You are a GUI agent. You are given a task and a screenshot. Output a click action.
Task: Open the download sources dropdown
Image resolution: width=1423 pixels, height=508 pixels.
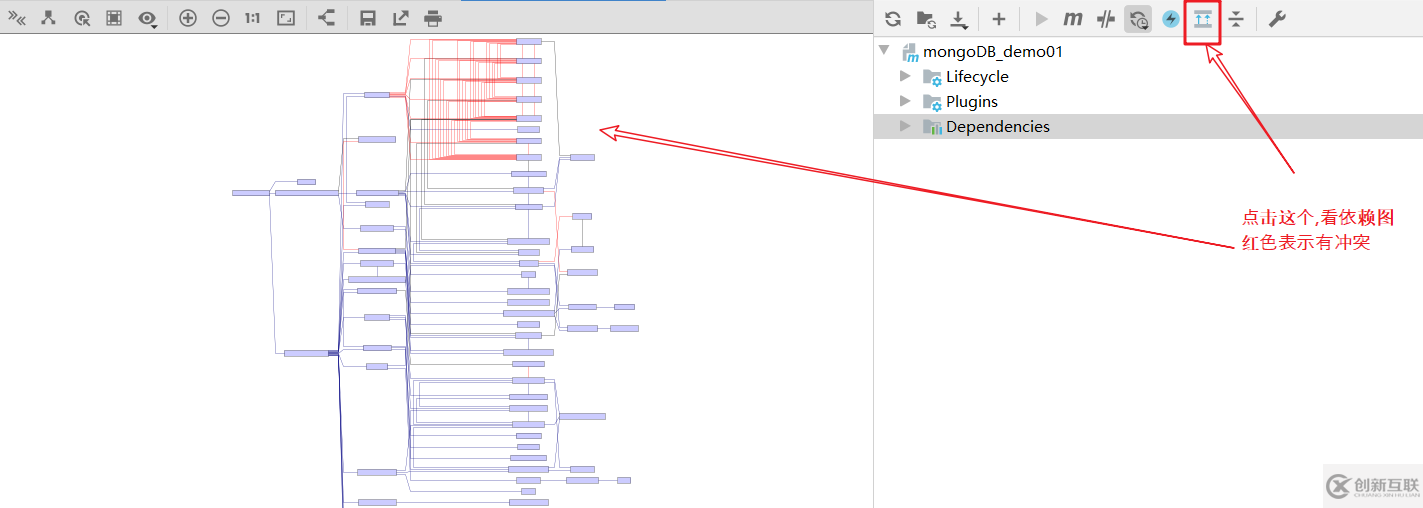point(959,19)
